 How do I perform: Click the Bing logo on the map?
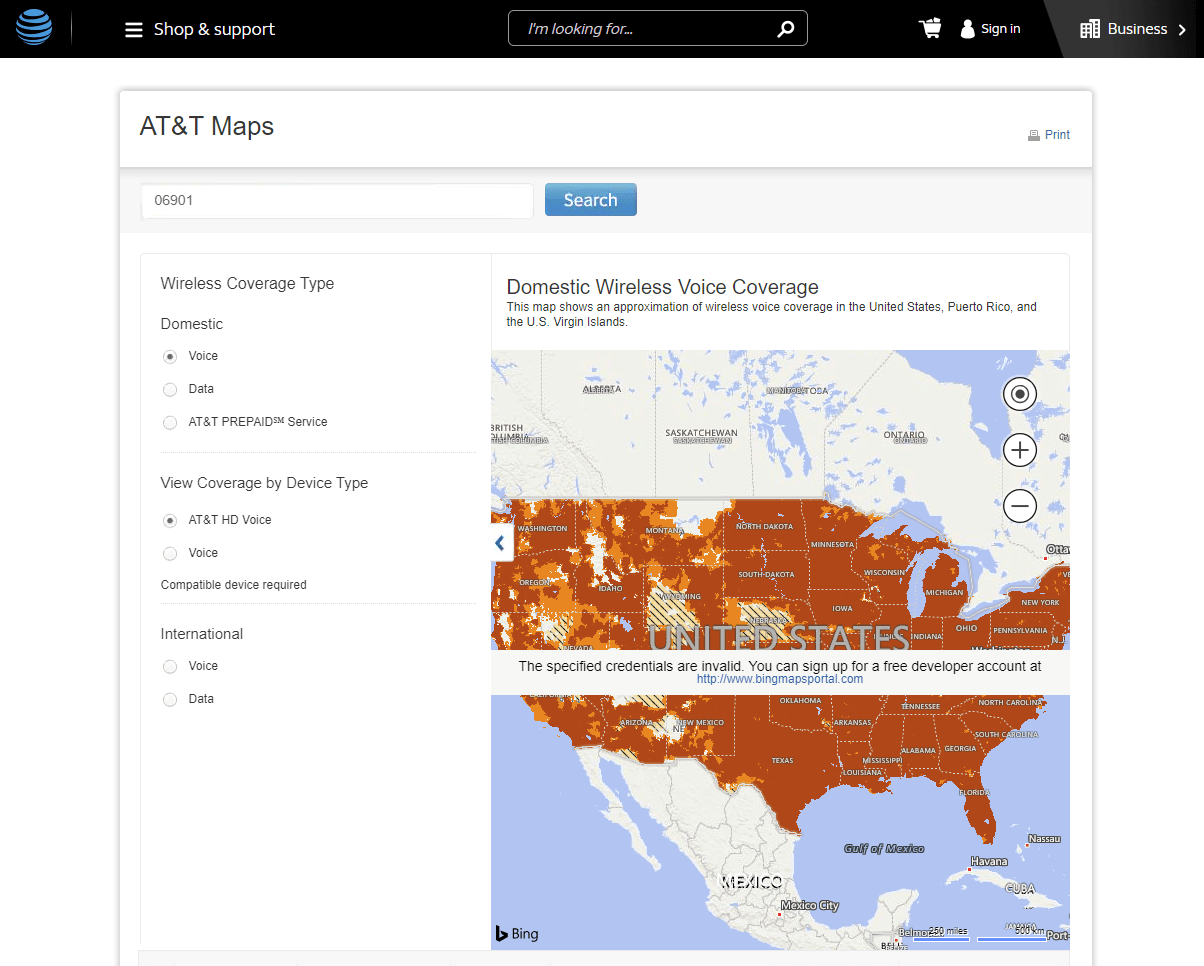point(516,933)
